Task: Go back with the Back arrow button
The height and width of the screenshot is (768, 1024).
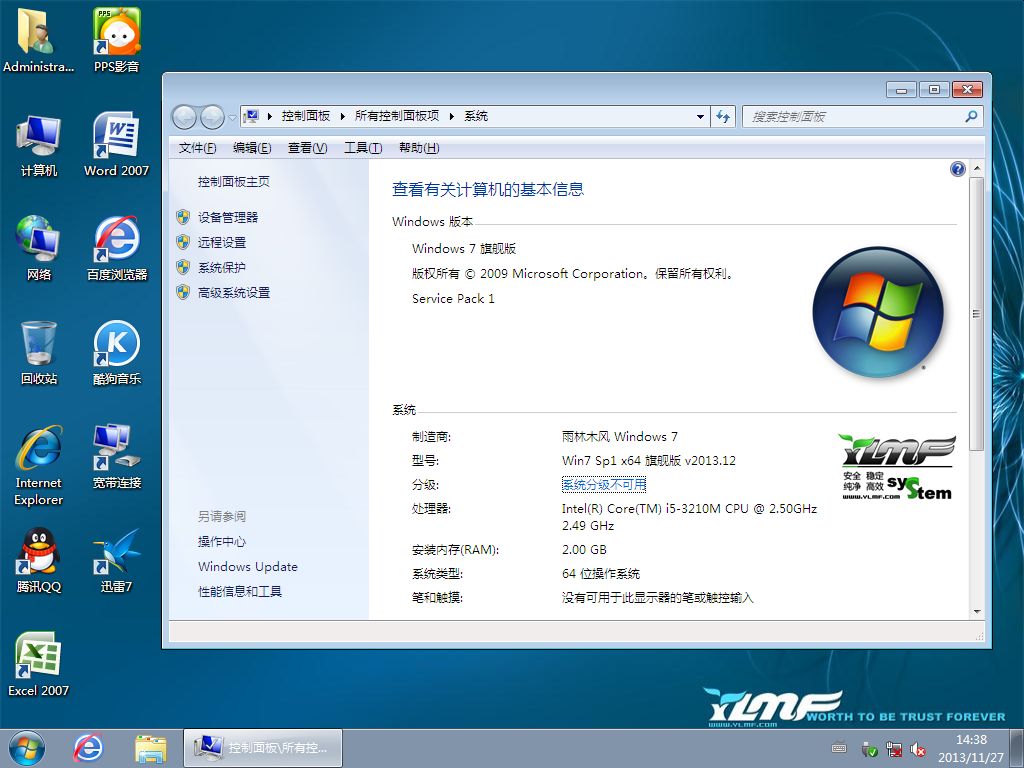Action: tap(184, 117)
